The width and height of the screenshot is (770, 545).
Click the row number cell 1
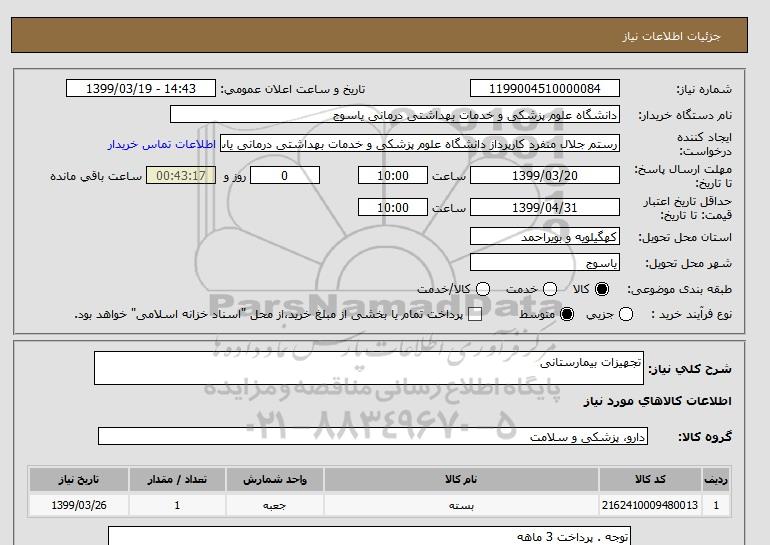click(716, 505)
